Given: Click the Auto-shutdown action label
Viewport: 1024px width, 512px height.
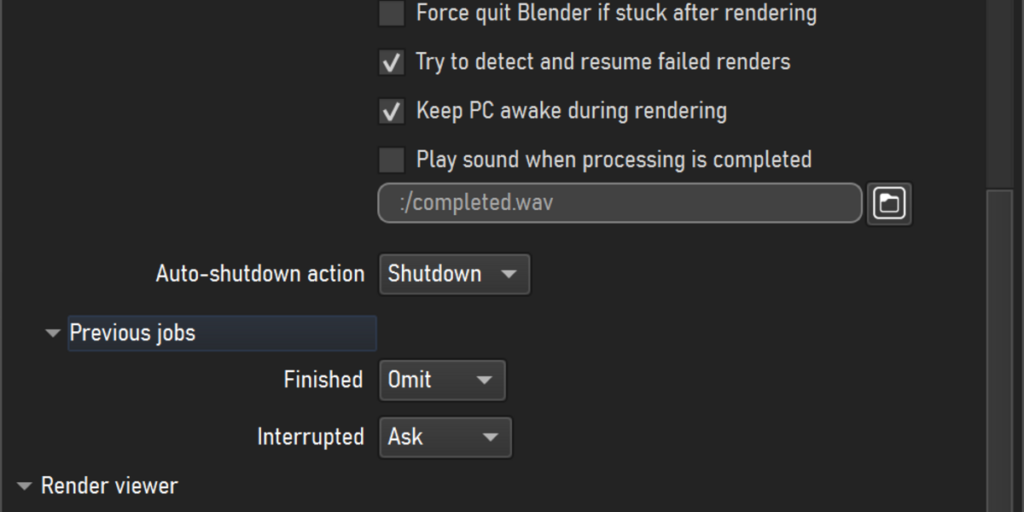Looking at the screenshot, I should click(260, 274).
